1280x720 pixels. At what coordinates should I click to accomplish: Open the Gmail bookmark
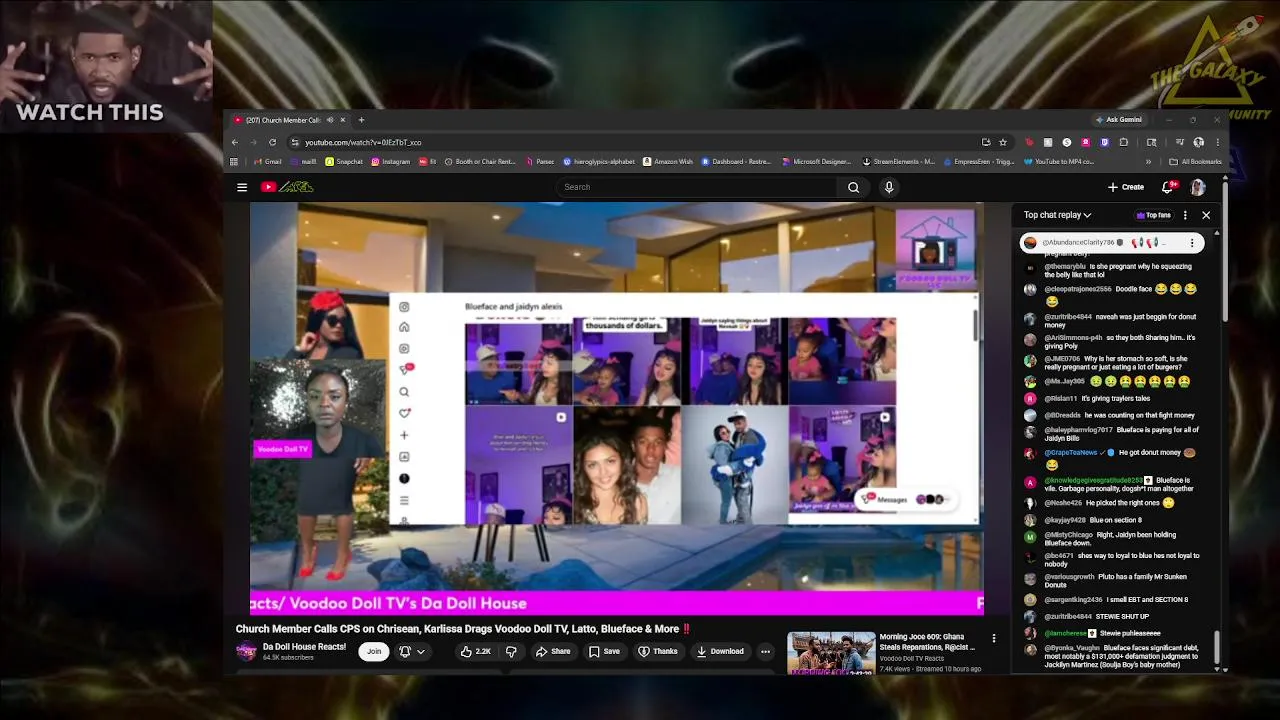click(268, 161)
